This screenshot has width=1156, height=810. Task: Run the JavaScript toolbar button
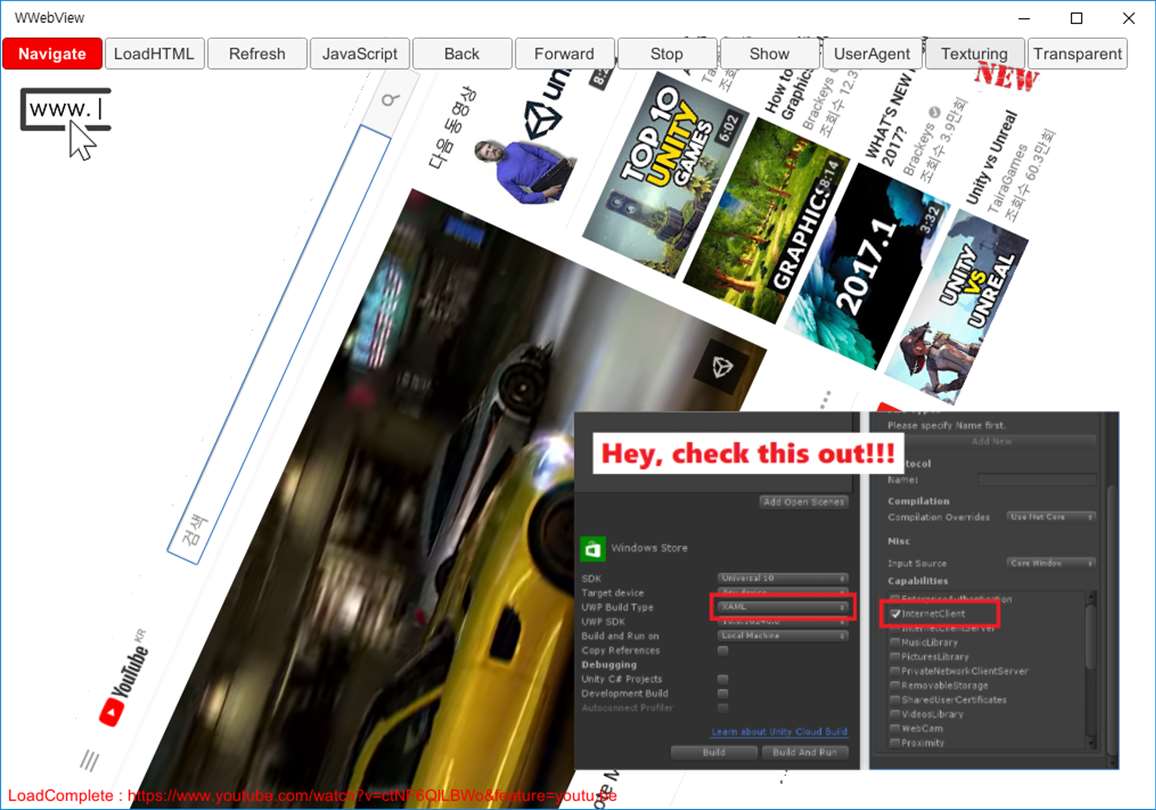tap(359, 54)
